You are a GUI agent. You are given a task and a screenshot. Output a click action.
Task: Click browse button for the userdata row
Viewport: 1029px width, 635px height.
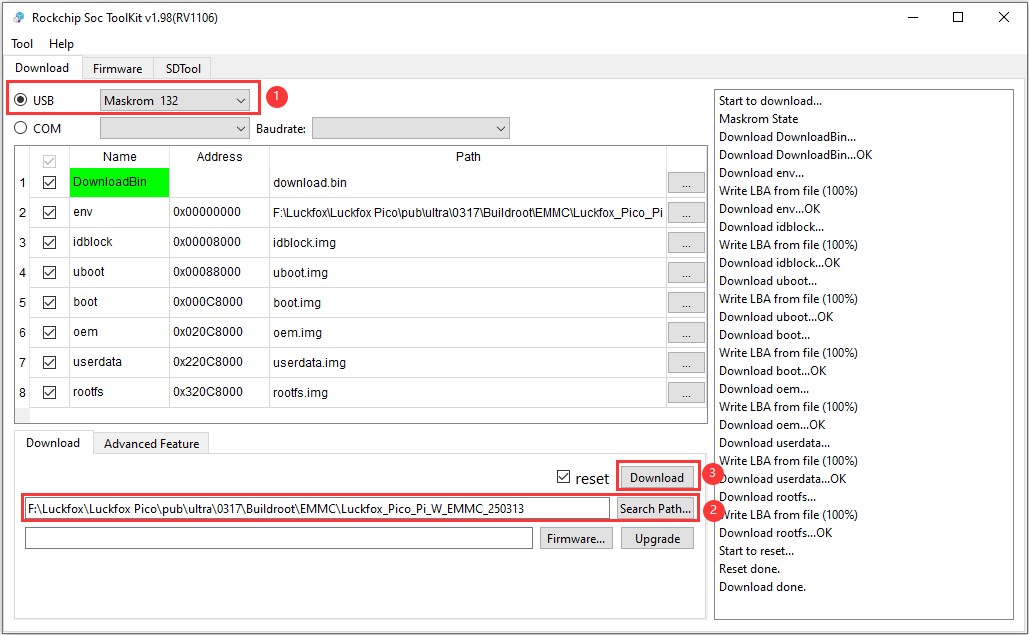(x=686, y=363)
